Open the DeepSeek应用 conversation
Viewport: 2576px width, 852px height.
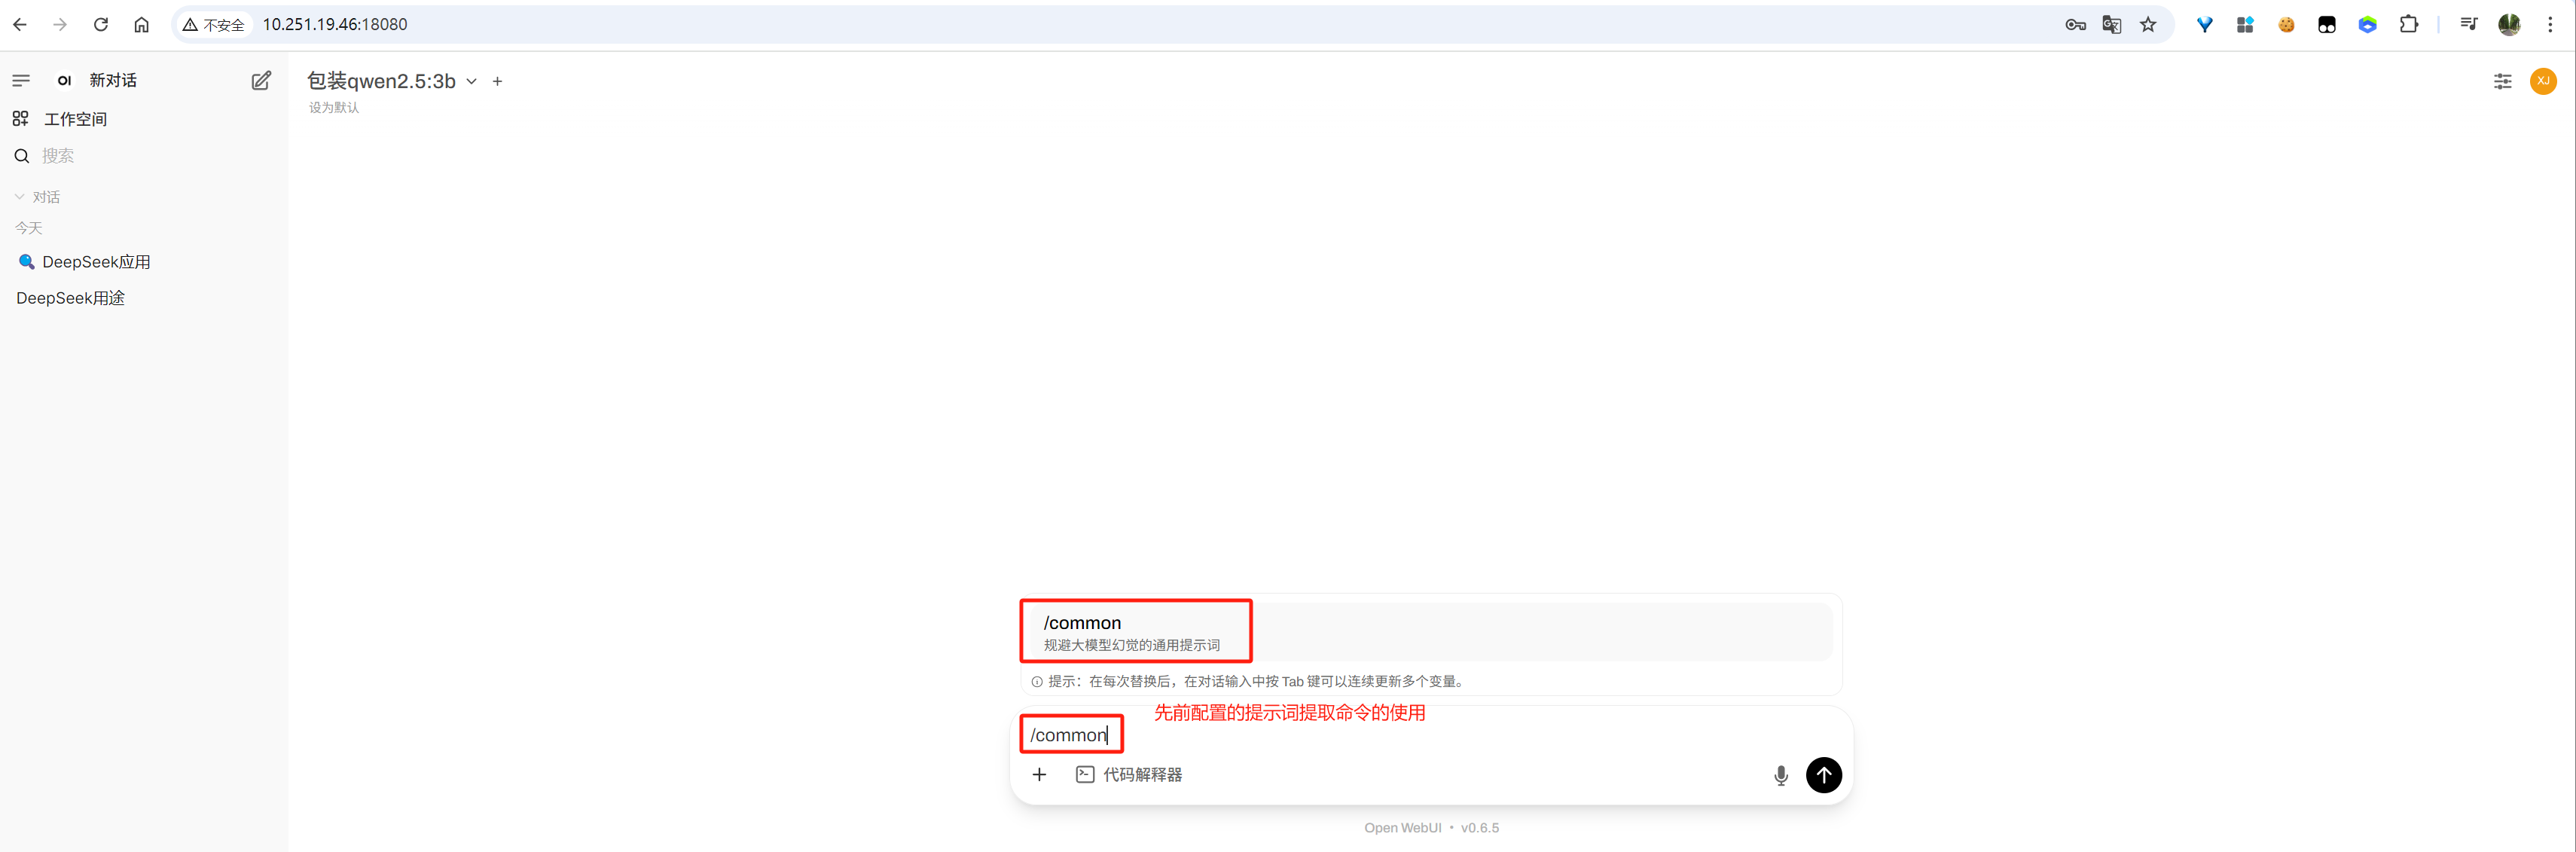96,262
